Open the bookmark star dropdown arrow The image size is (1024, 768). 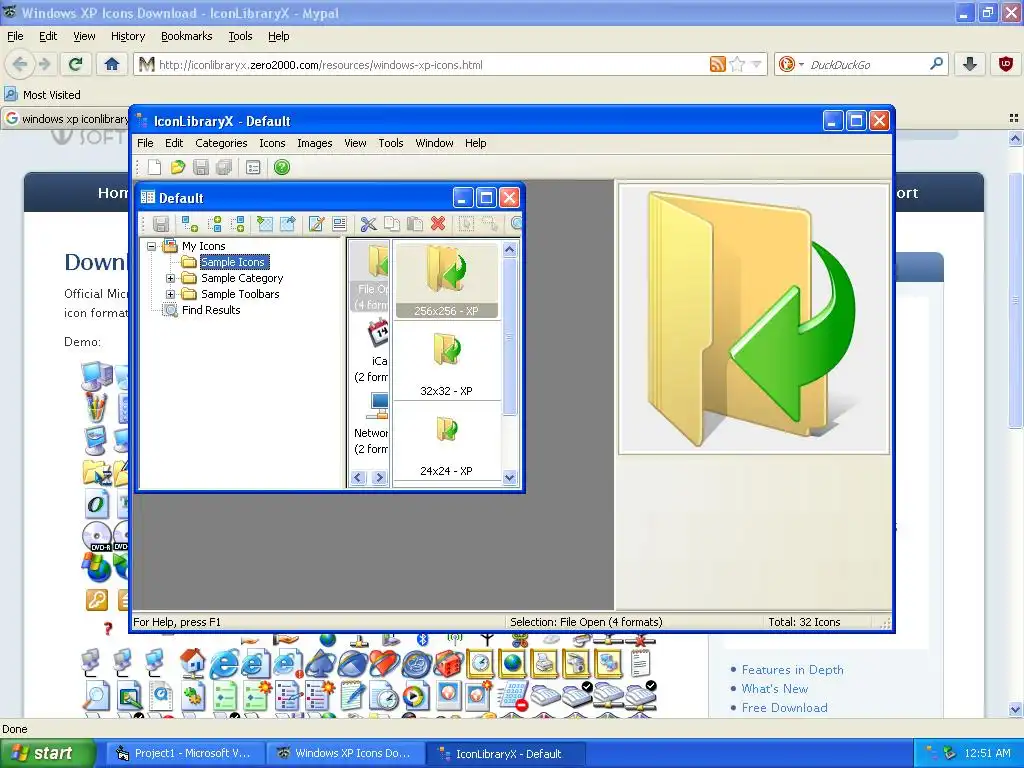pos(756,64)
